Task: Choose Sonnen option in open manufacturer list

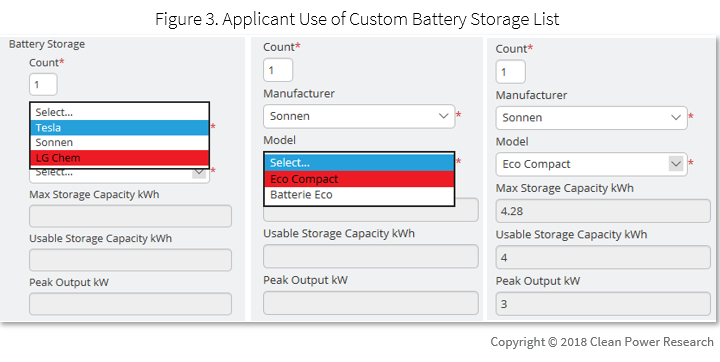Action: point(119,142)
